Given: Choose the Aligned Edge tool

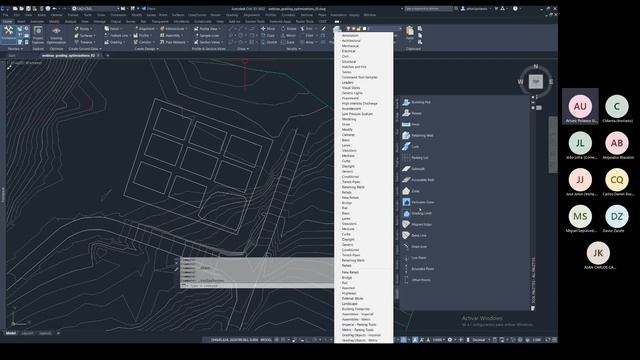Looking at the screenshot, I should point(417,224).
